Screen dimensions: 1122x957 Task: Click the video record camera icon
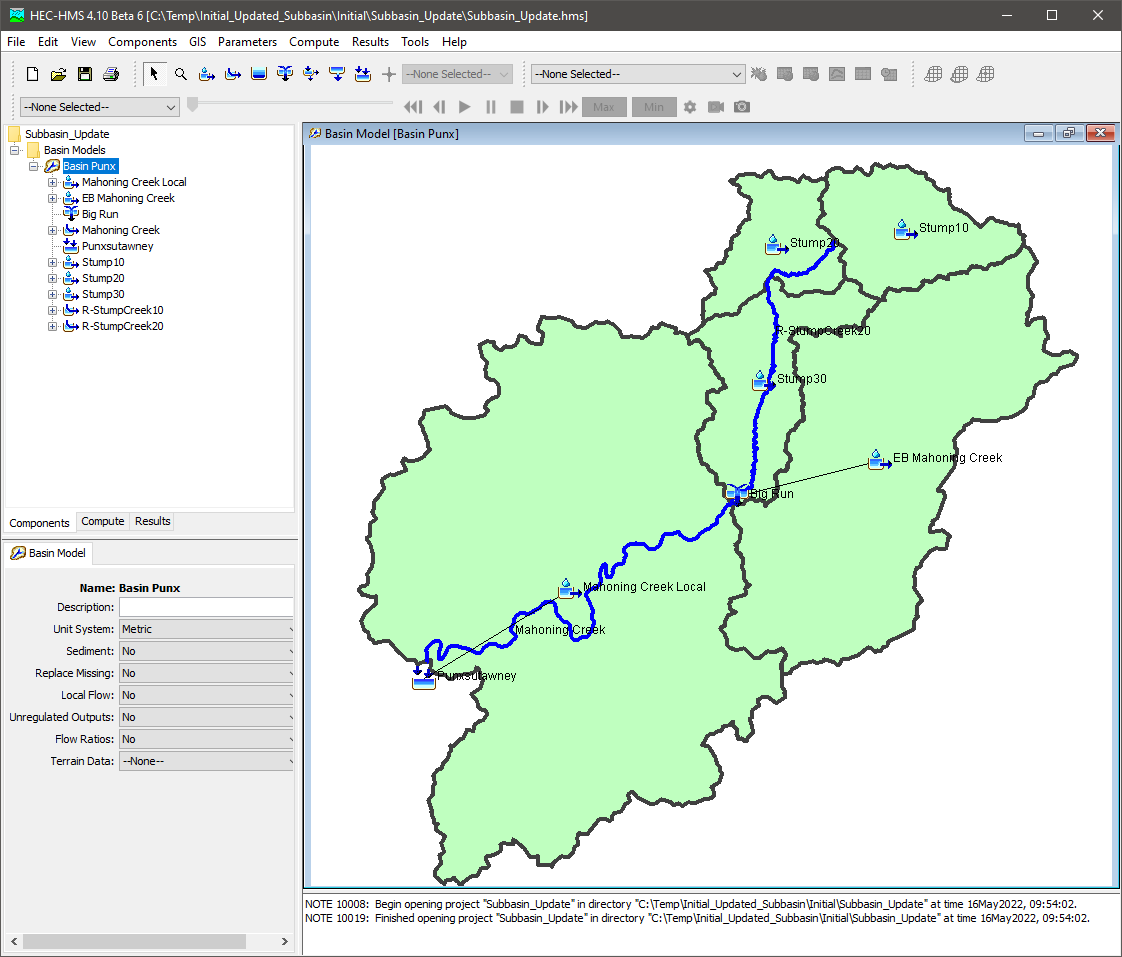tap(716, 107)
